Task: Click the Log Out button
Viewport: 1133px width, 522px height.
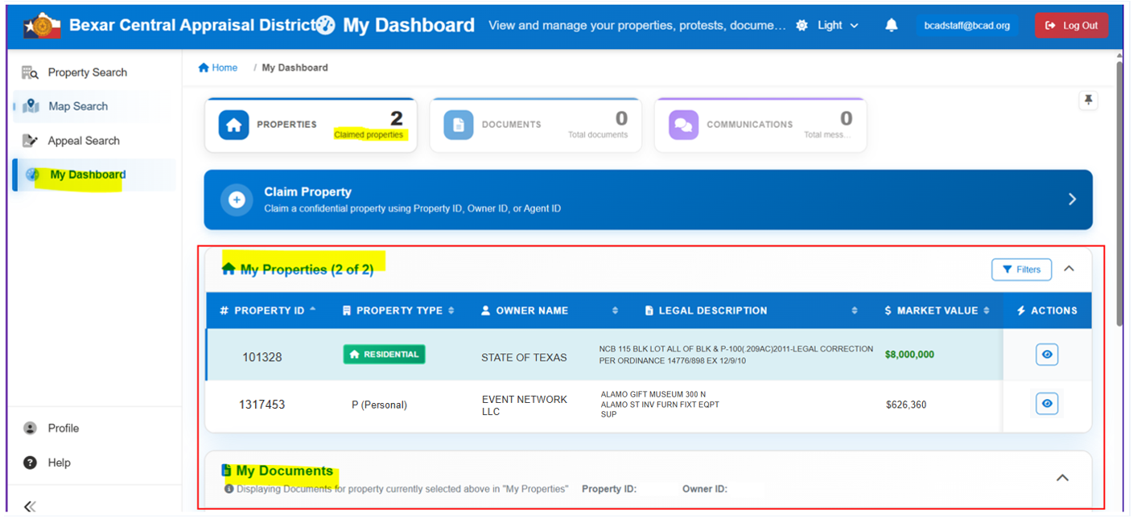Action: [1071, 25]
